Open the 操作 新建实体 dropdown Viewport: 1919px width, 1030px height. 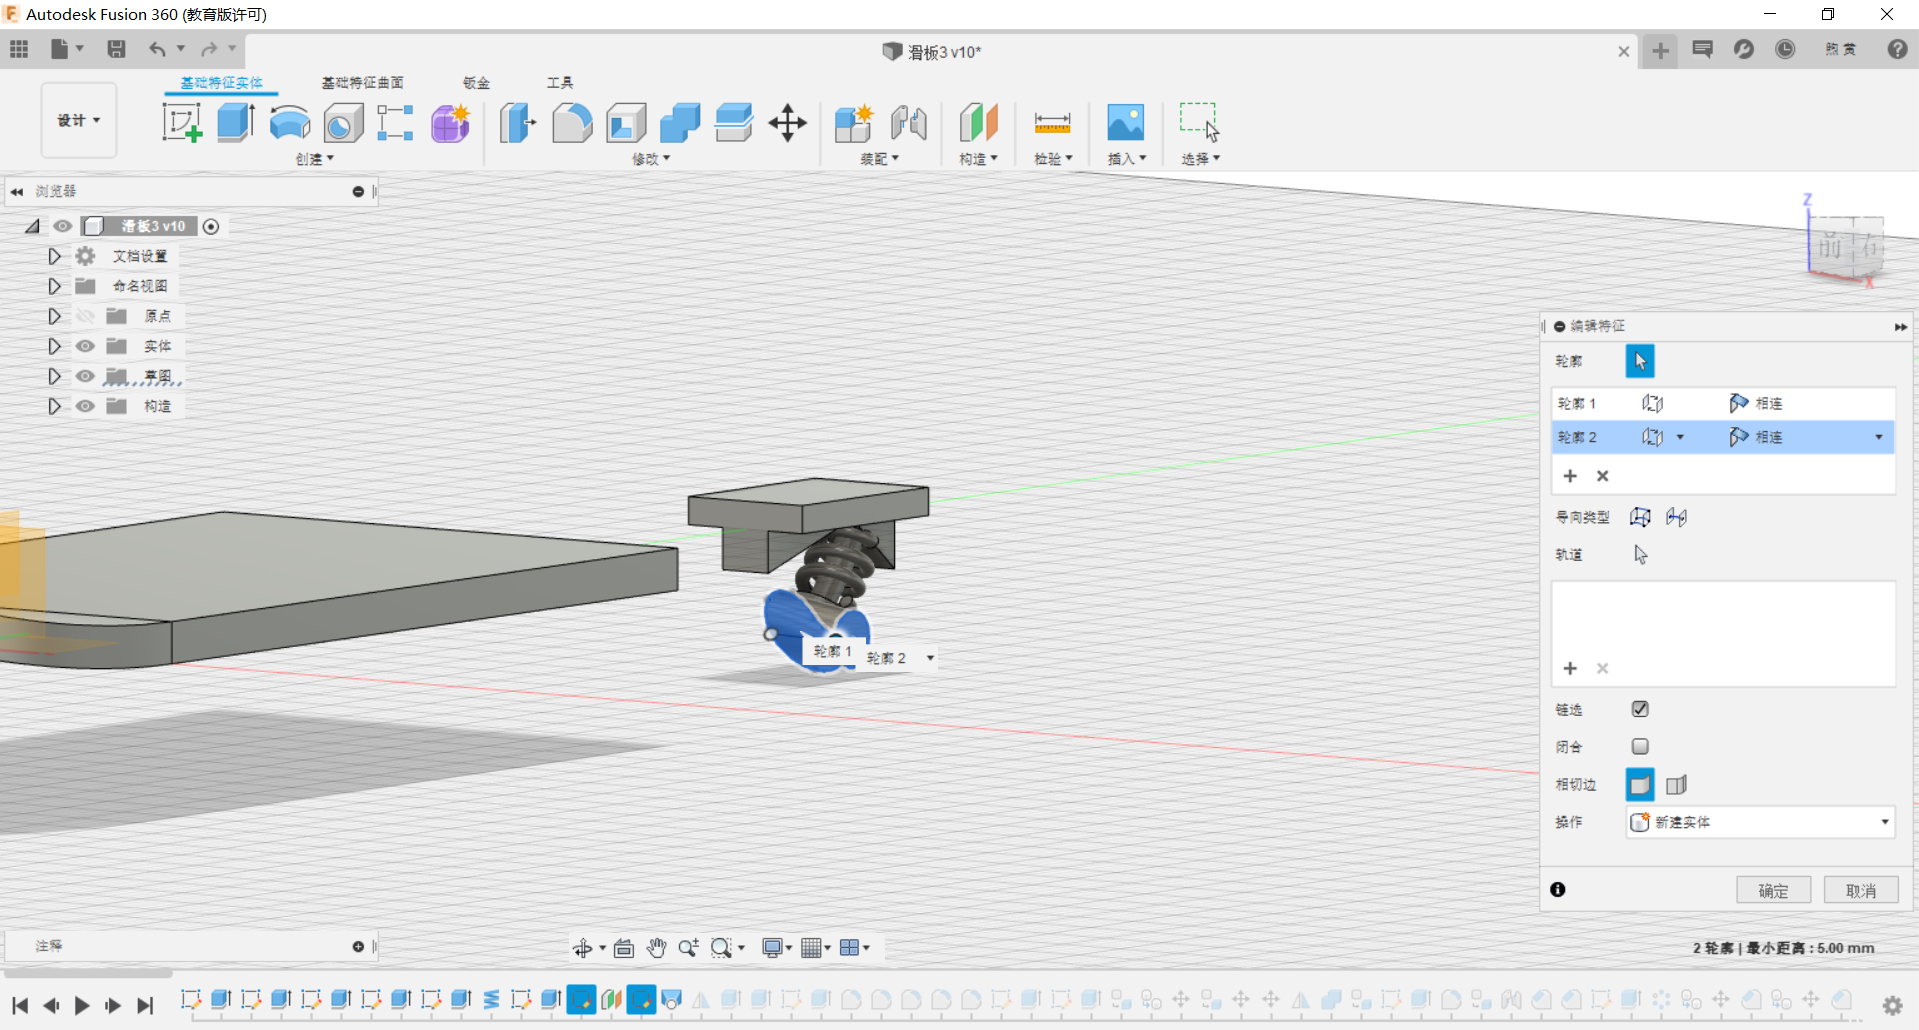pos(1760,822)
